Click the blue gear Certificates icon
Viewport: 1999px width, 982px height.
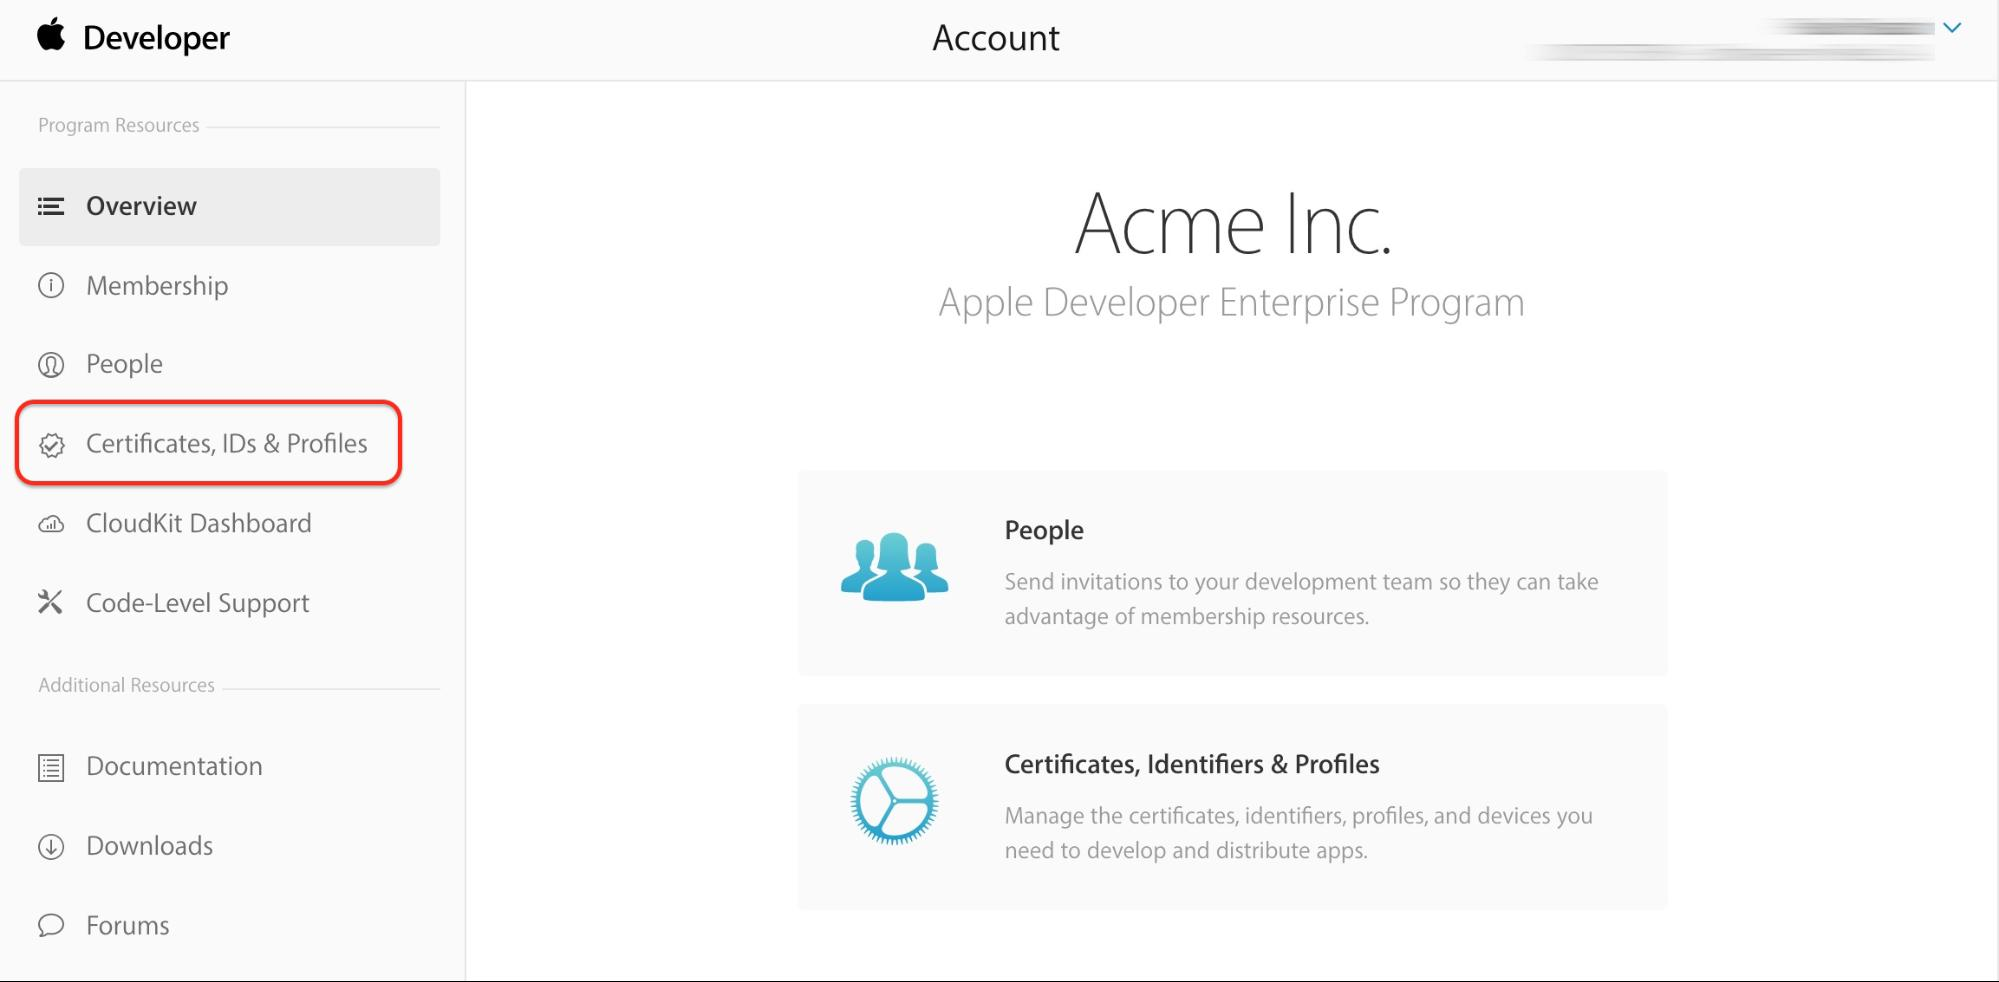point(894,801)
